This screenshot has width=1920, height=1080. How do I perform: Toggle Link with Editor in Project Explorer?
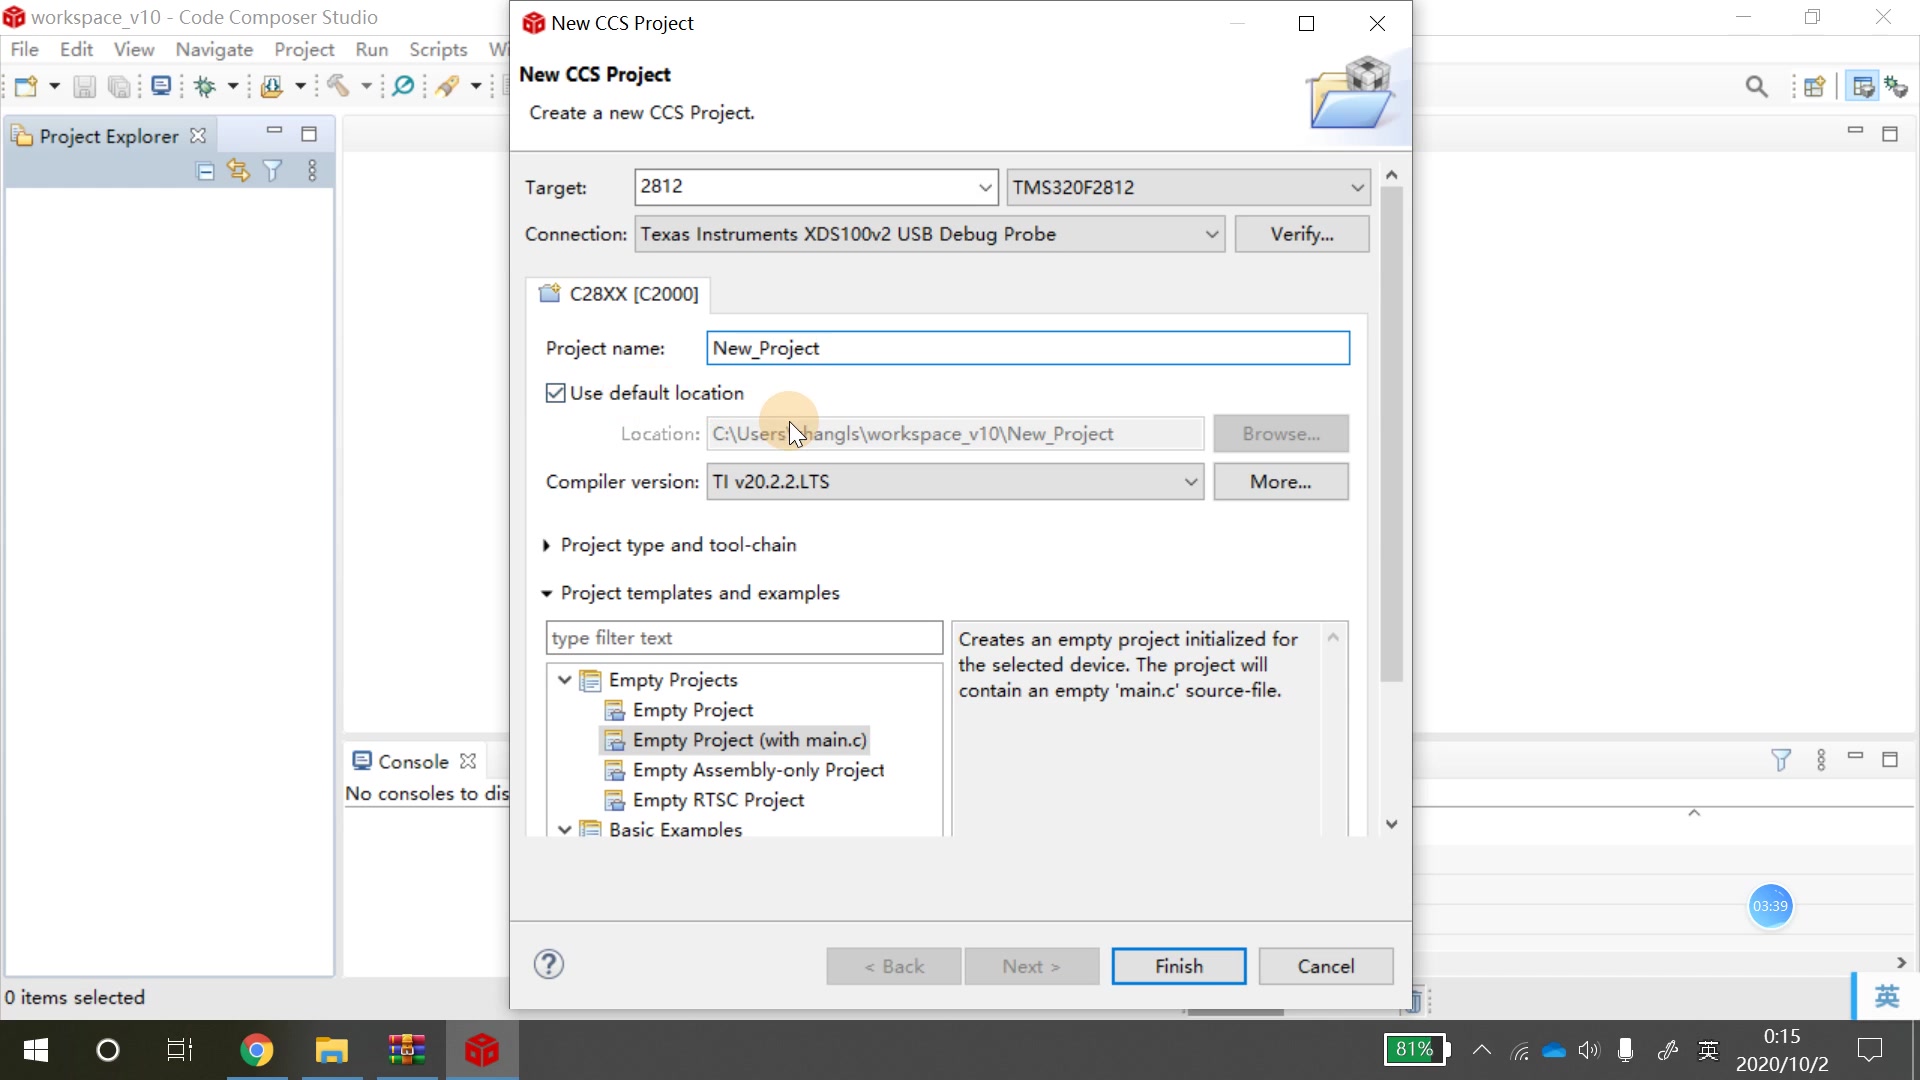(238, 171)
